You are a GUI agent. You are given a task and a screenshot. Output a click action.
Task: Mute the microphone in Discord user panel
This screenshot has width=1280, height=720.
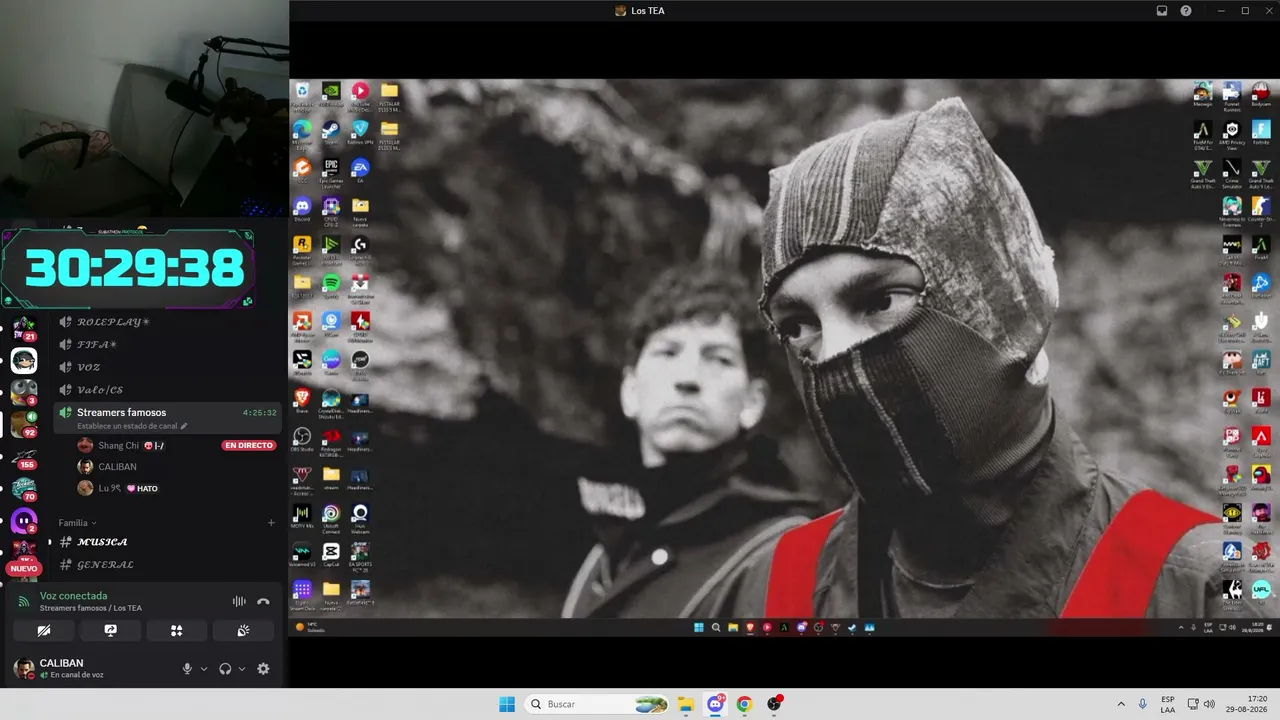pos(187,669)
